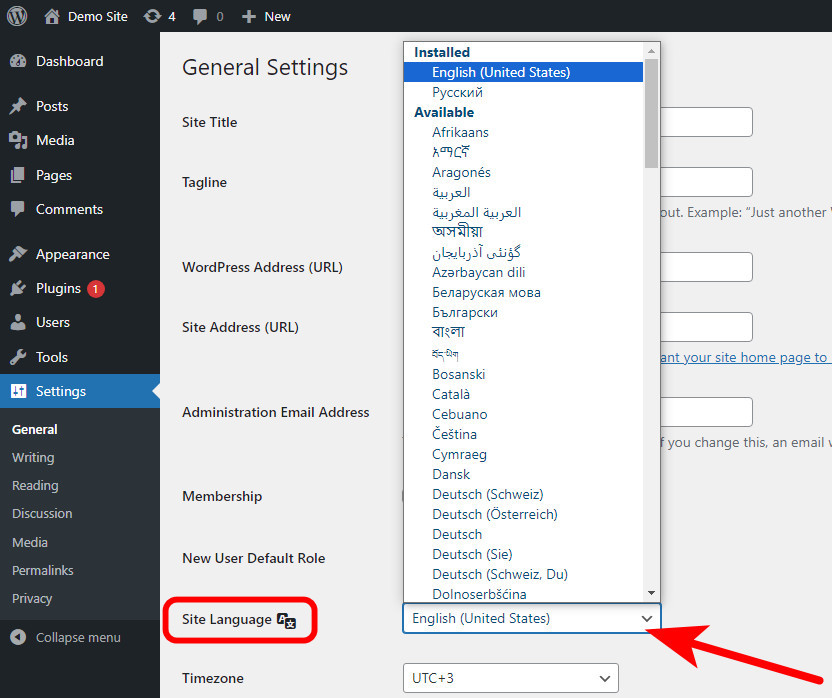Expand the Site Language dropdown
Viewport: 832px width, 698px height.
click(531, 619)
